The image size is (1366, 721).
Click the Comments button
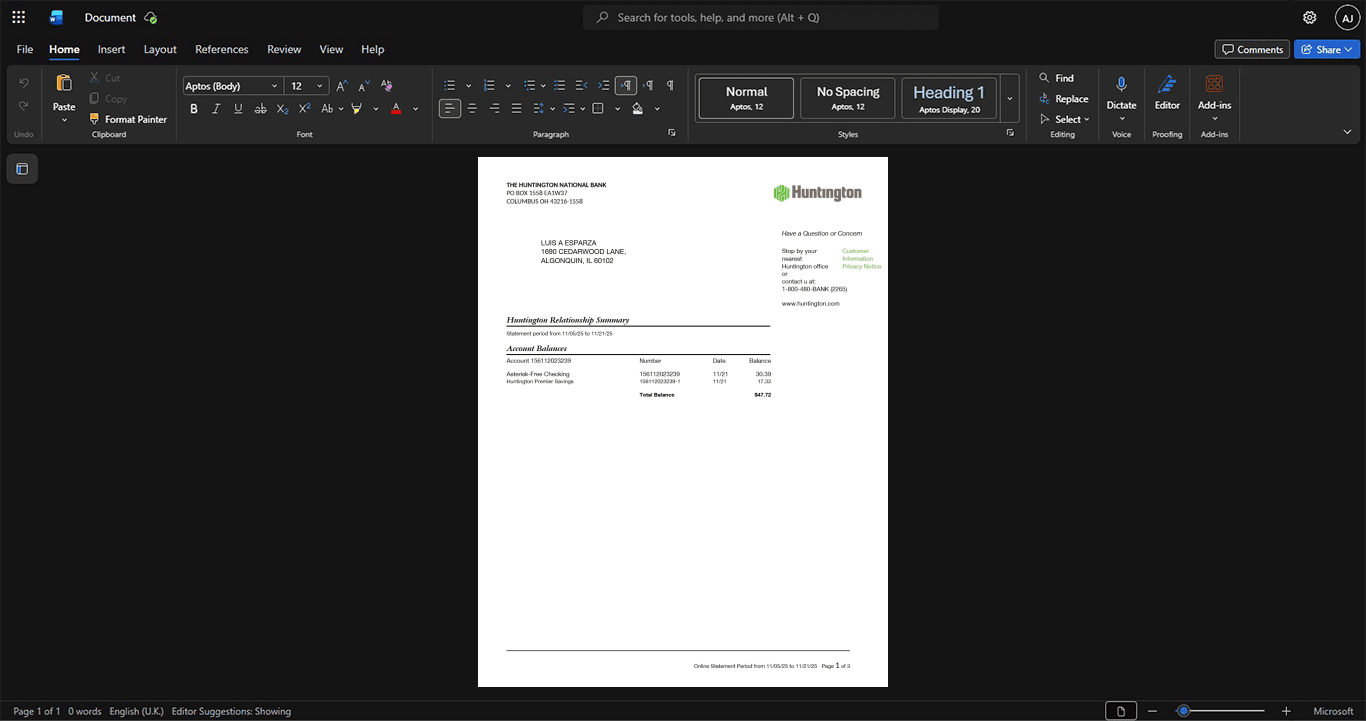pyautogui.click(x=1252, y=49)
